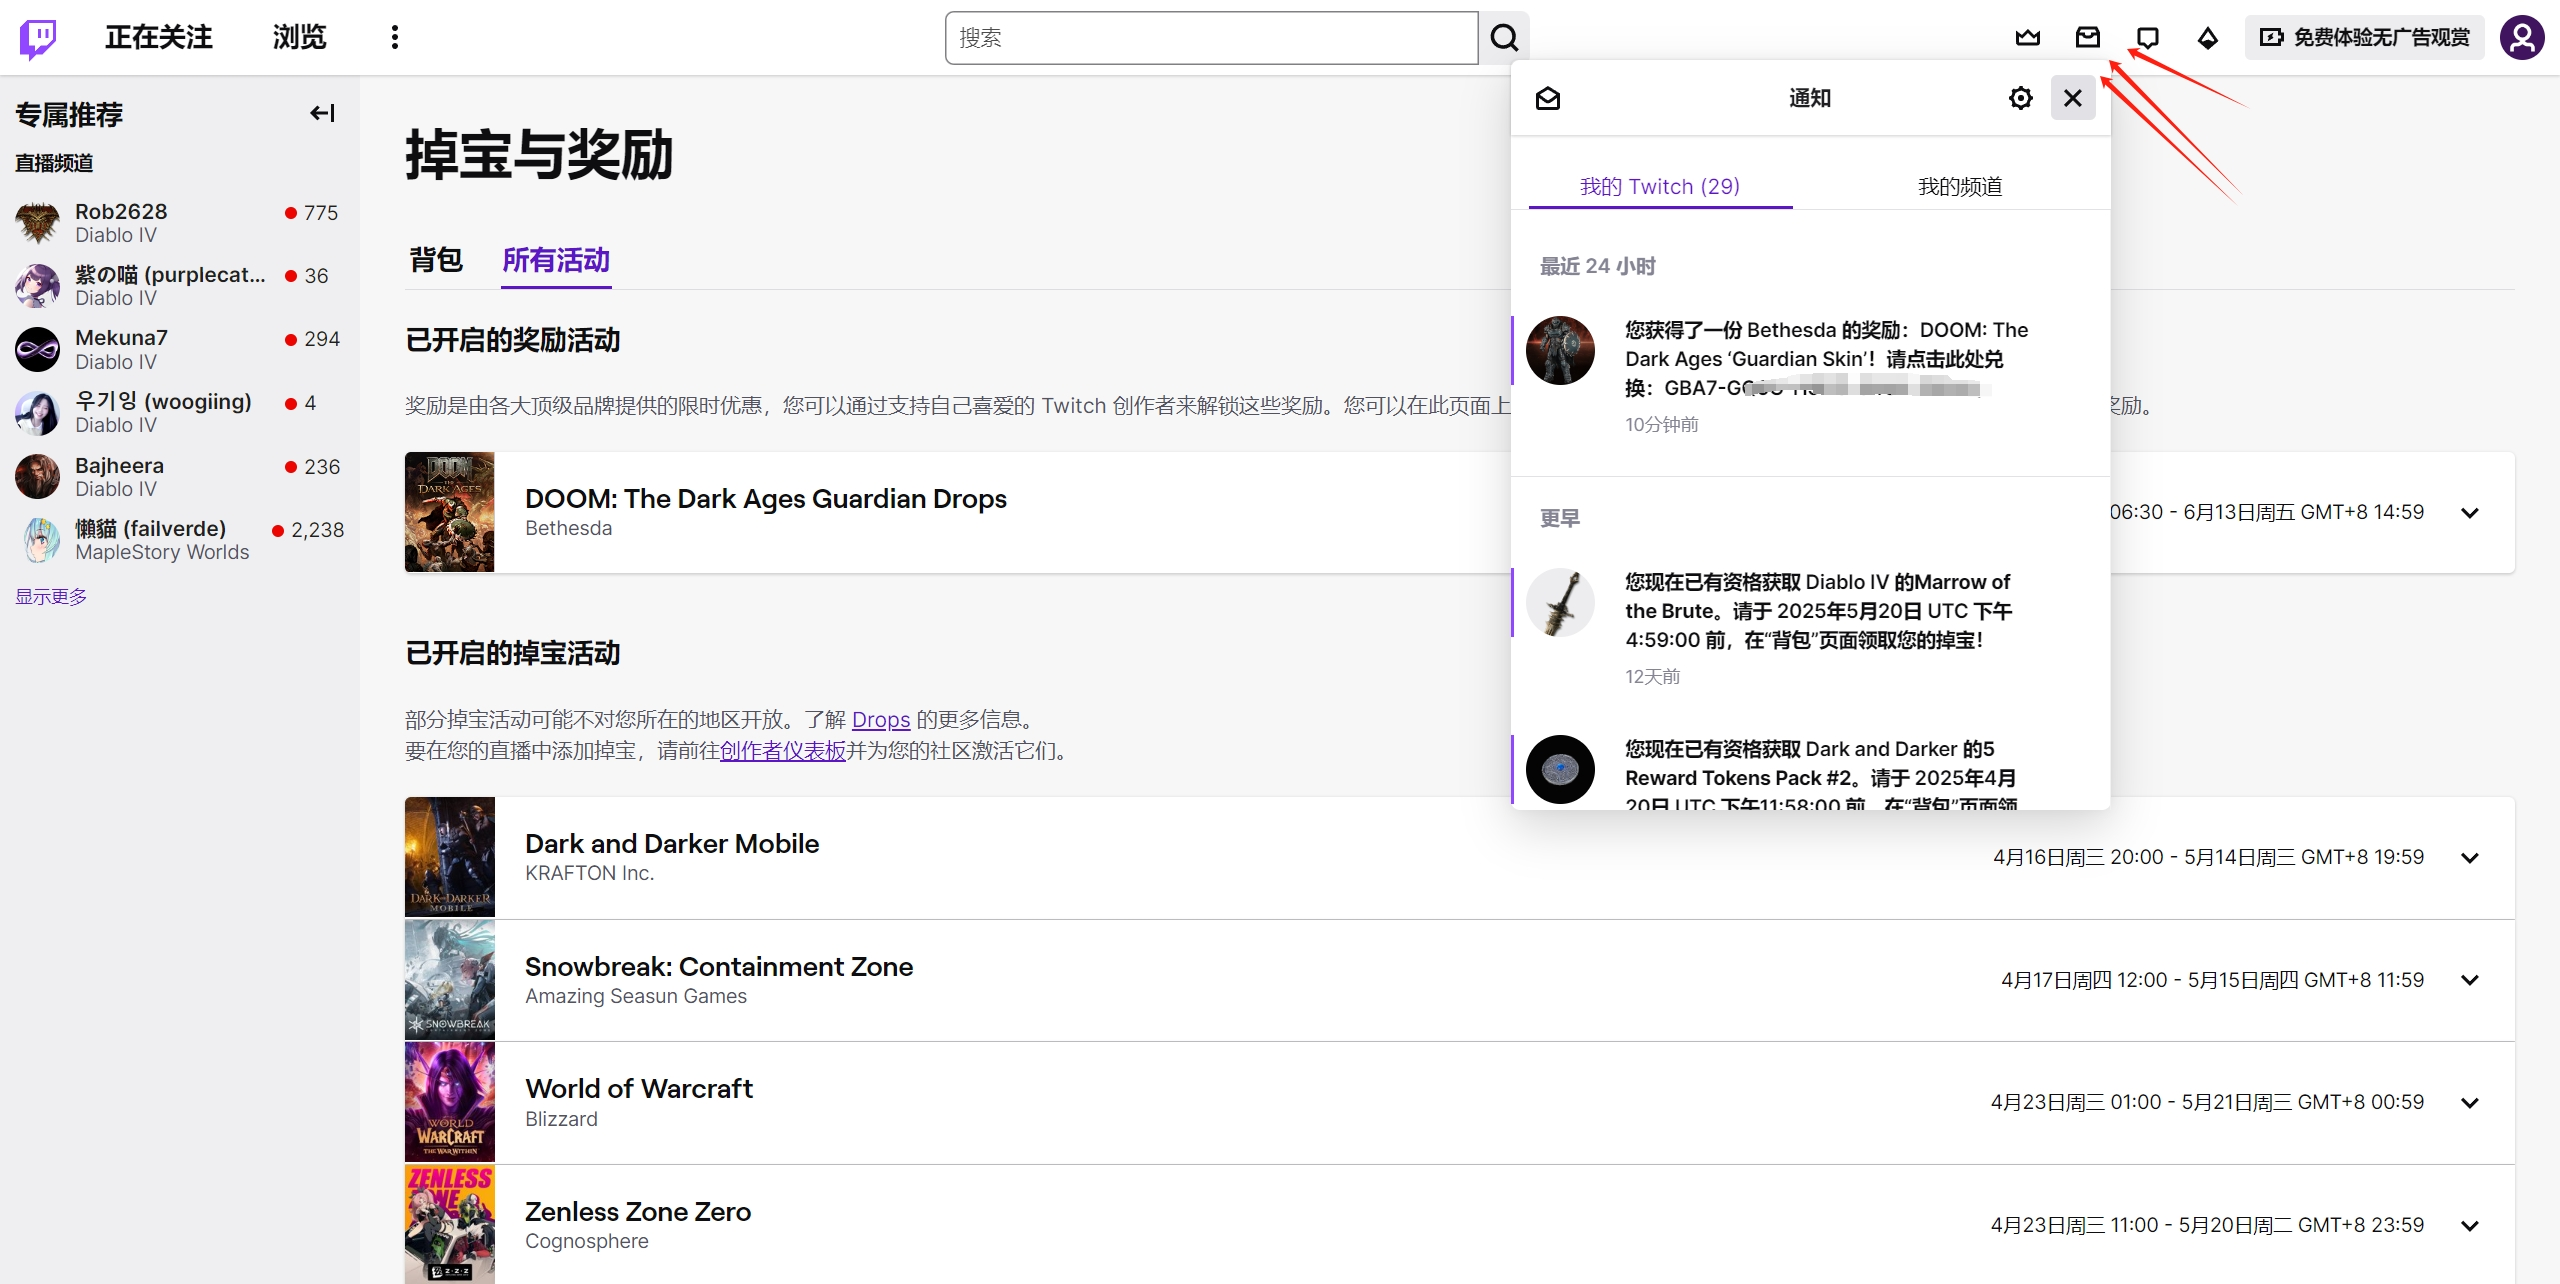Expand Zenless Zone Zero campaign row
This screenshot has height=1284, width=2560.
(2469, 1226)
